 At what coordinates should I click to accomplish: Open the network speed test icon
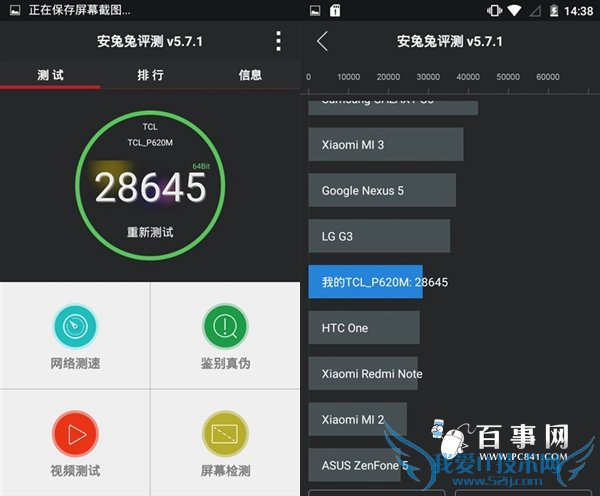[75, 326]
